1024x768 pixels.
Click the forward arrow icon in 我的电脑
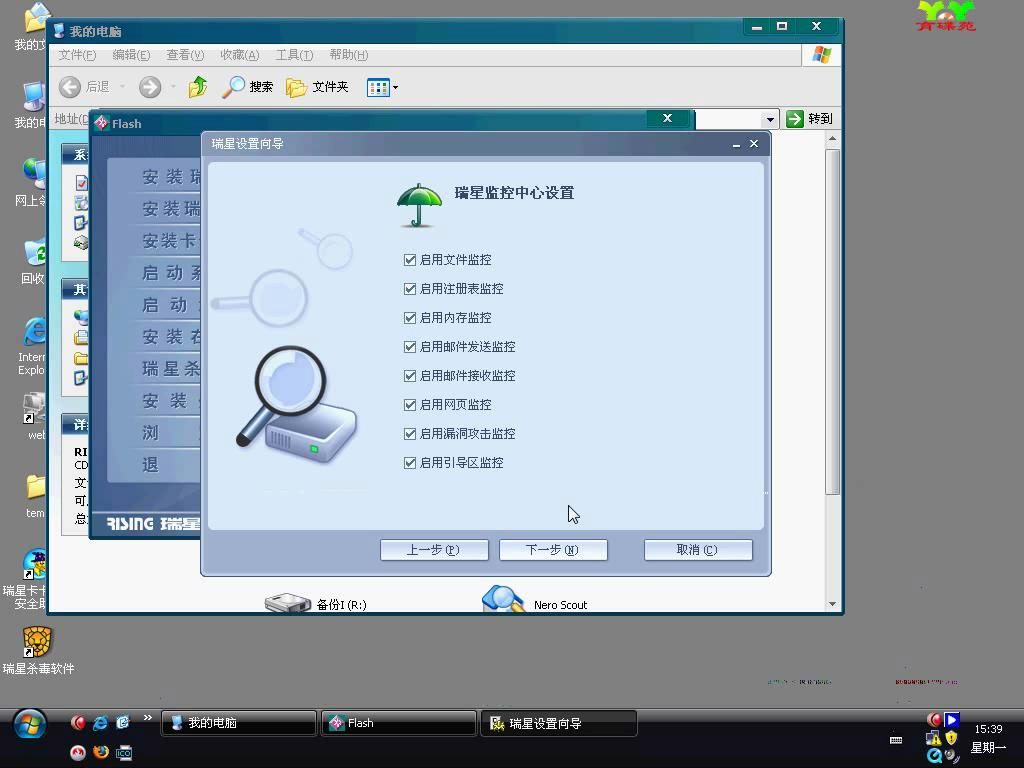click(150, 87)
